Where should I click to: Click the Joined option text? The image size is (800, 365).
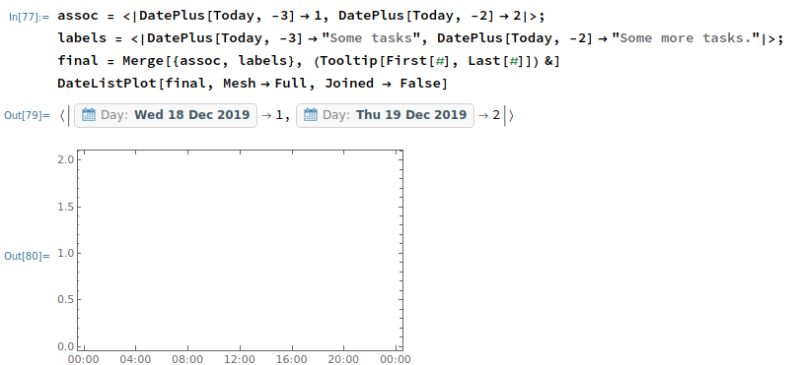pyautogui.click(x=349, y=83)
